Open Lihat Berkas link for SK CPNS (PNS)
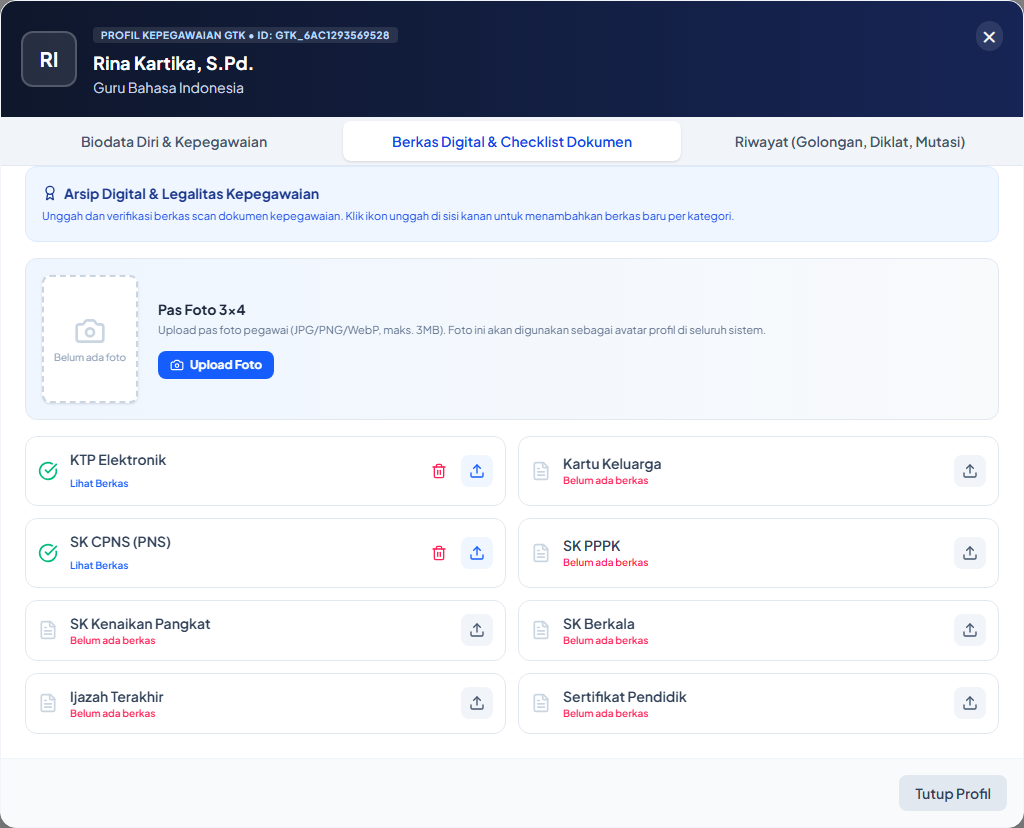The height and width of the screenshot is (828, 1024). (99, 565)
